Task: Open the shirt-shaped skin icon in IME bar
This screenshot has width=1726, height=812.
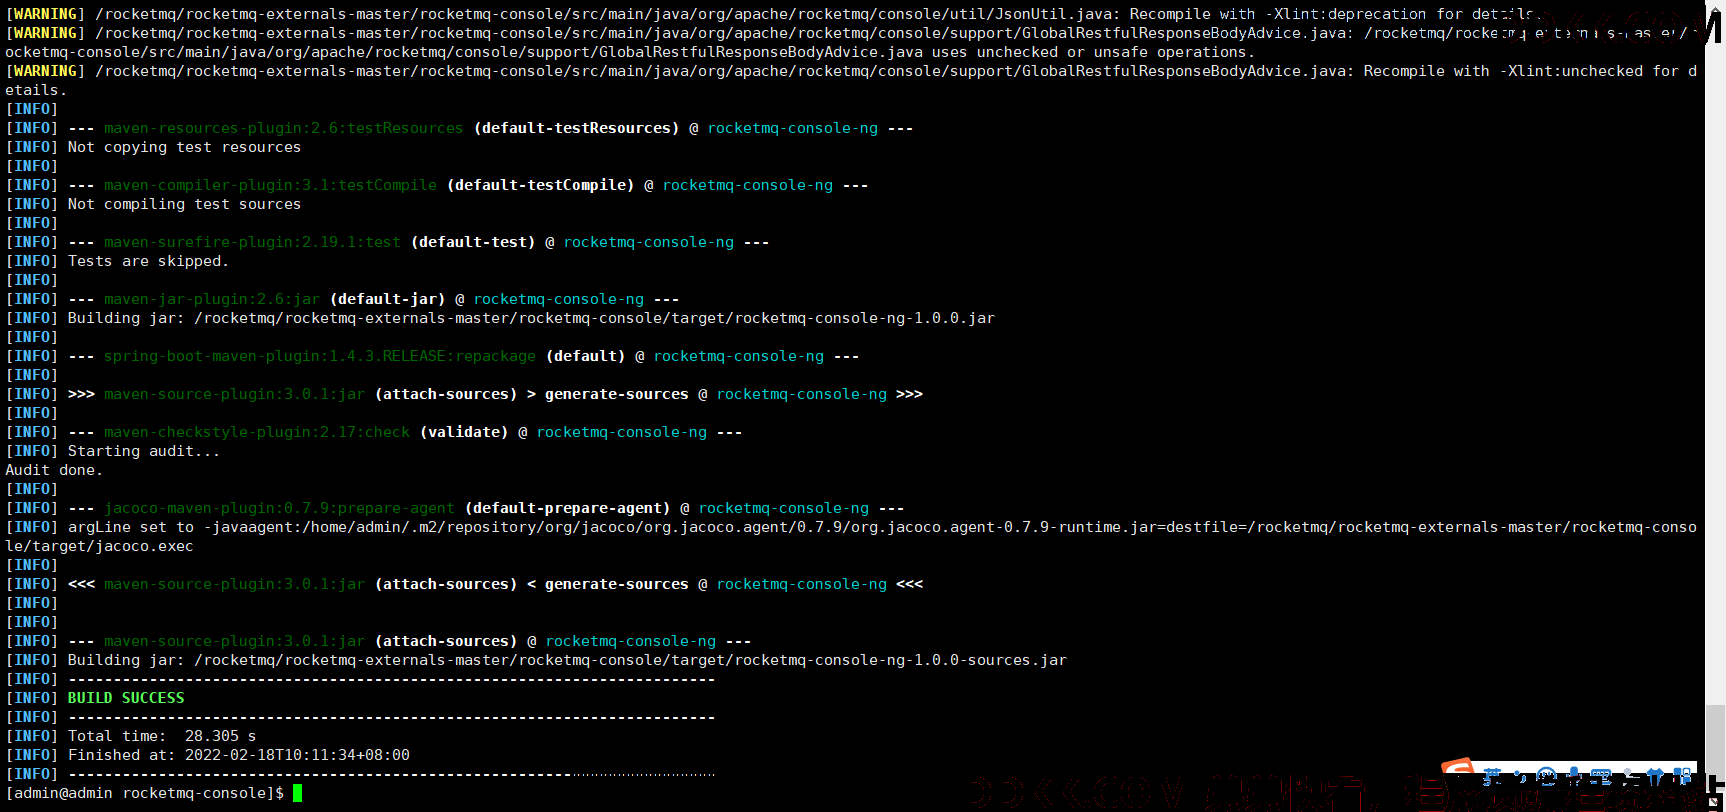Action: click(x=1655, y=776)
